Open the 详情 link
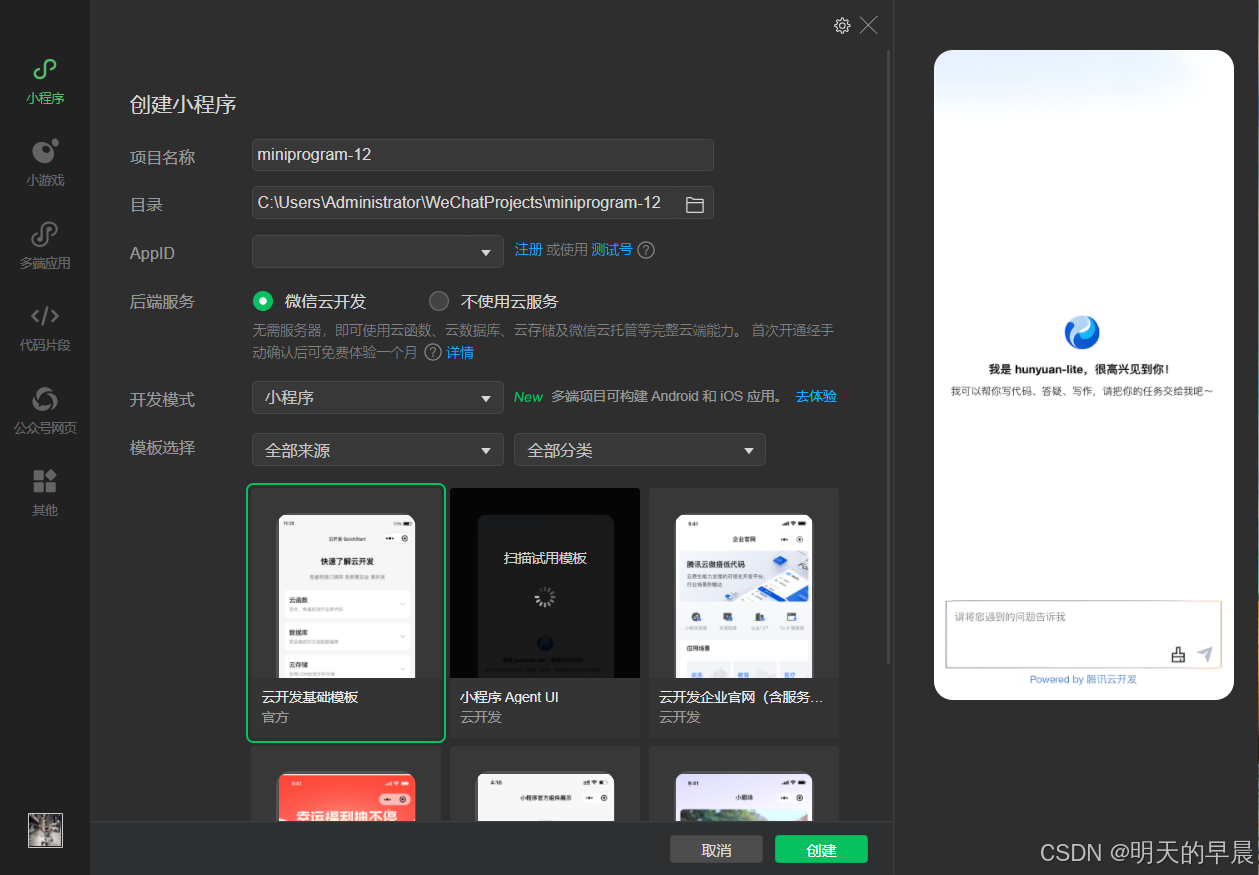The height and width of the screenshot is (875, 1259). click(460, 352)
